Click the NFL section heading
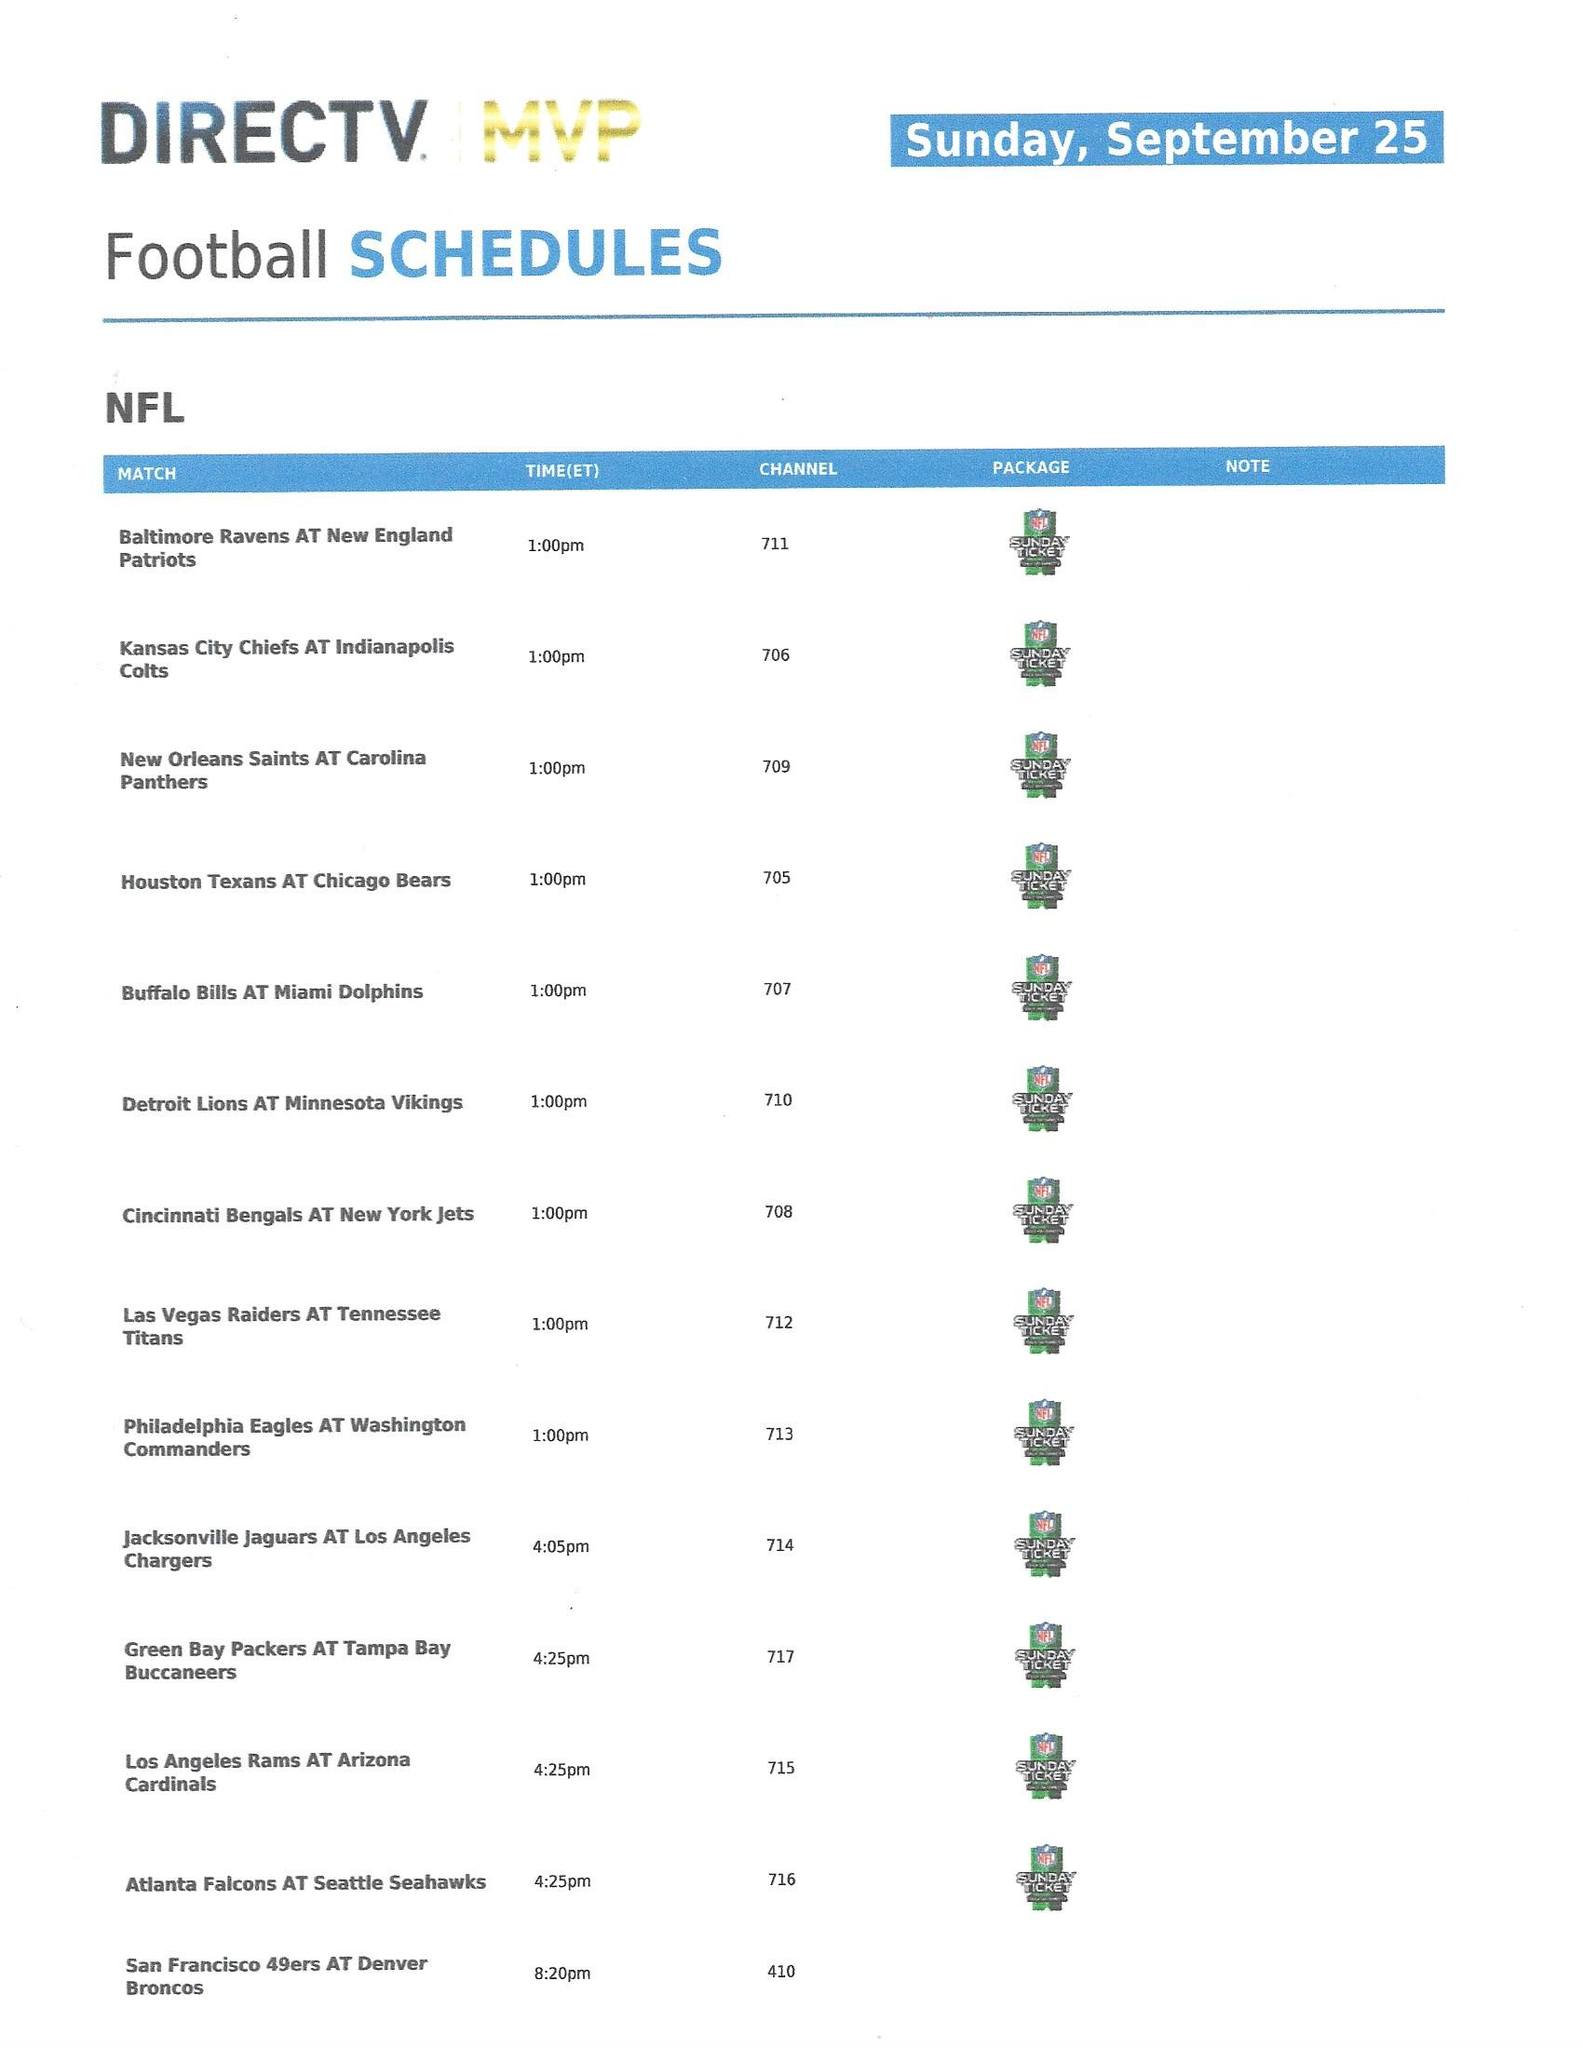 click(x=145, y=408)
